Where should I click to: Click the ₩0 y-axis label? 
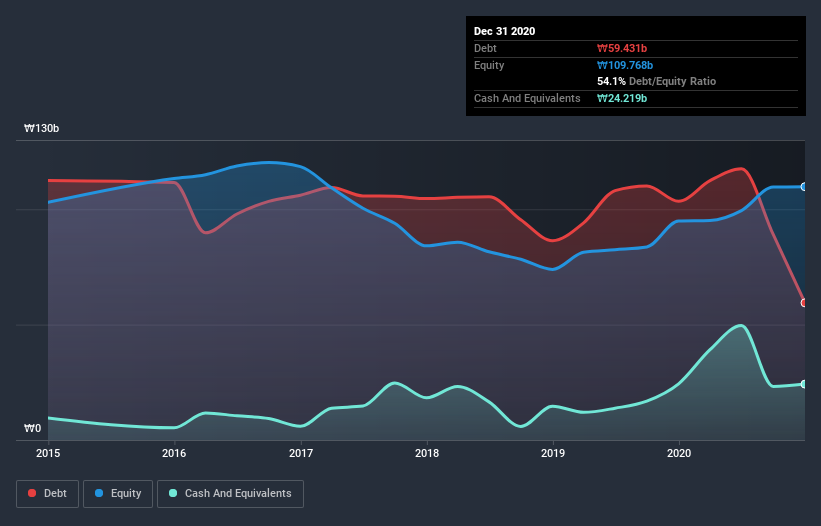click(32, 429)
